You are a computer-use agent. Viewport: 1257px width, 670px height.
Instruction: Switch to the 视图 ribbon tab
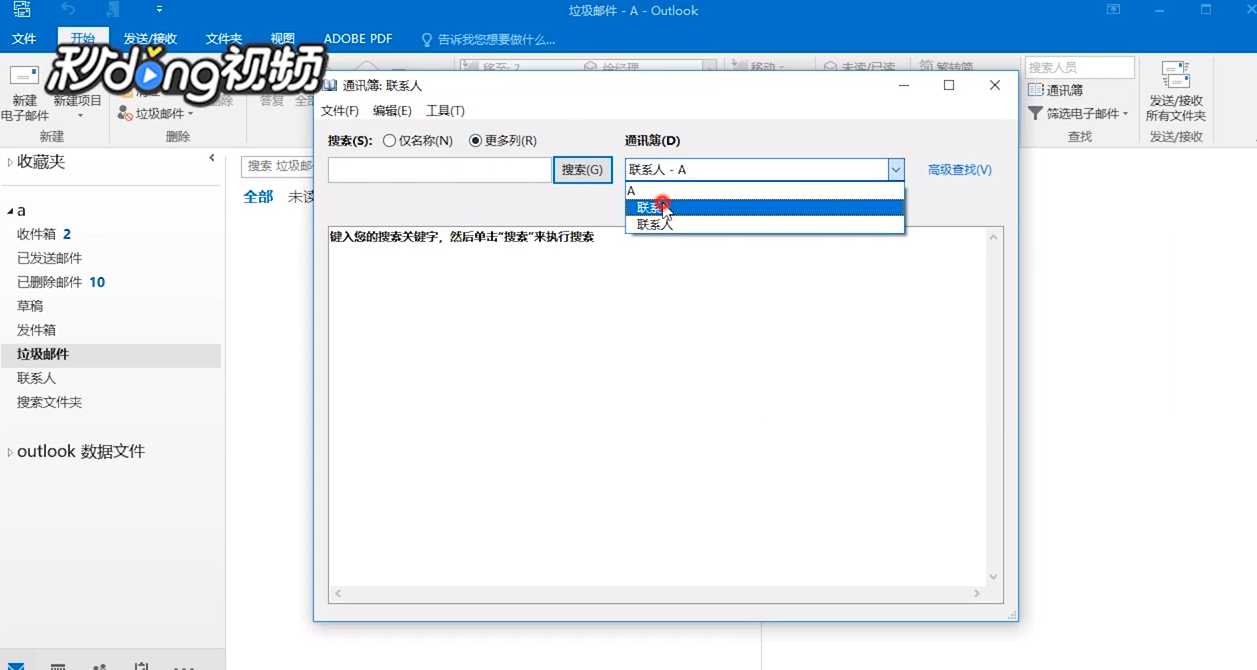click(x=282, y=38)
